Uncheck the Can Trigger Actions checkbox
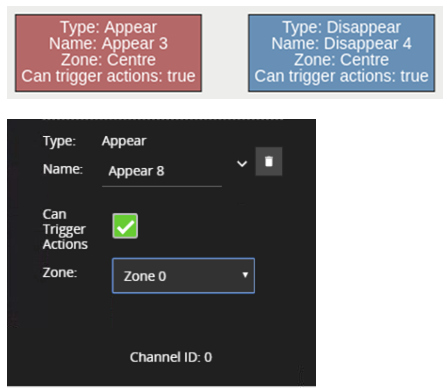 (x=125, y=226)
